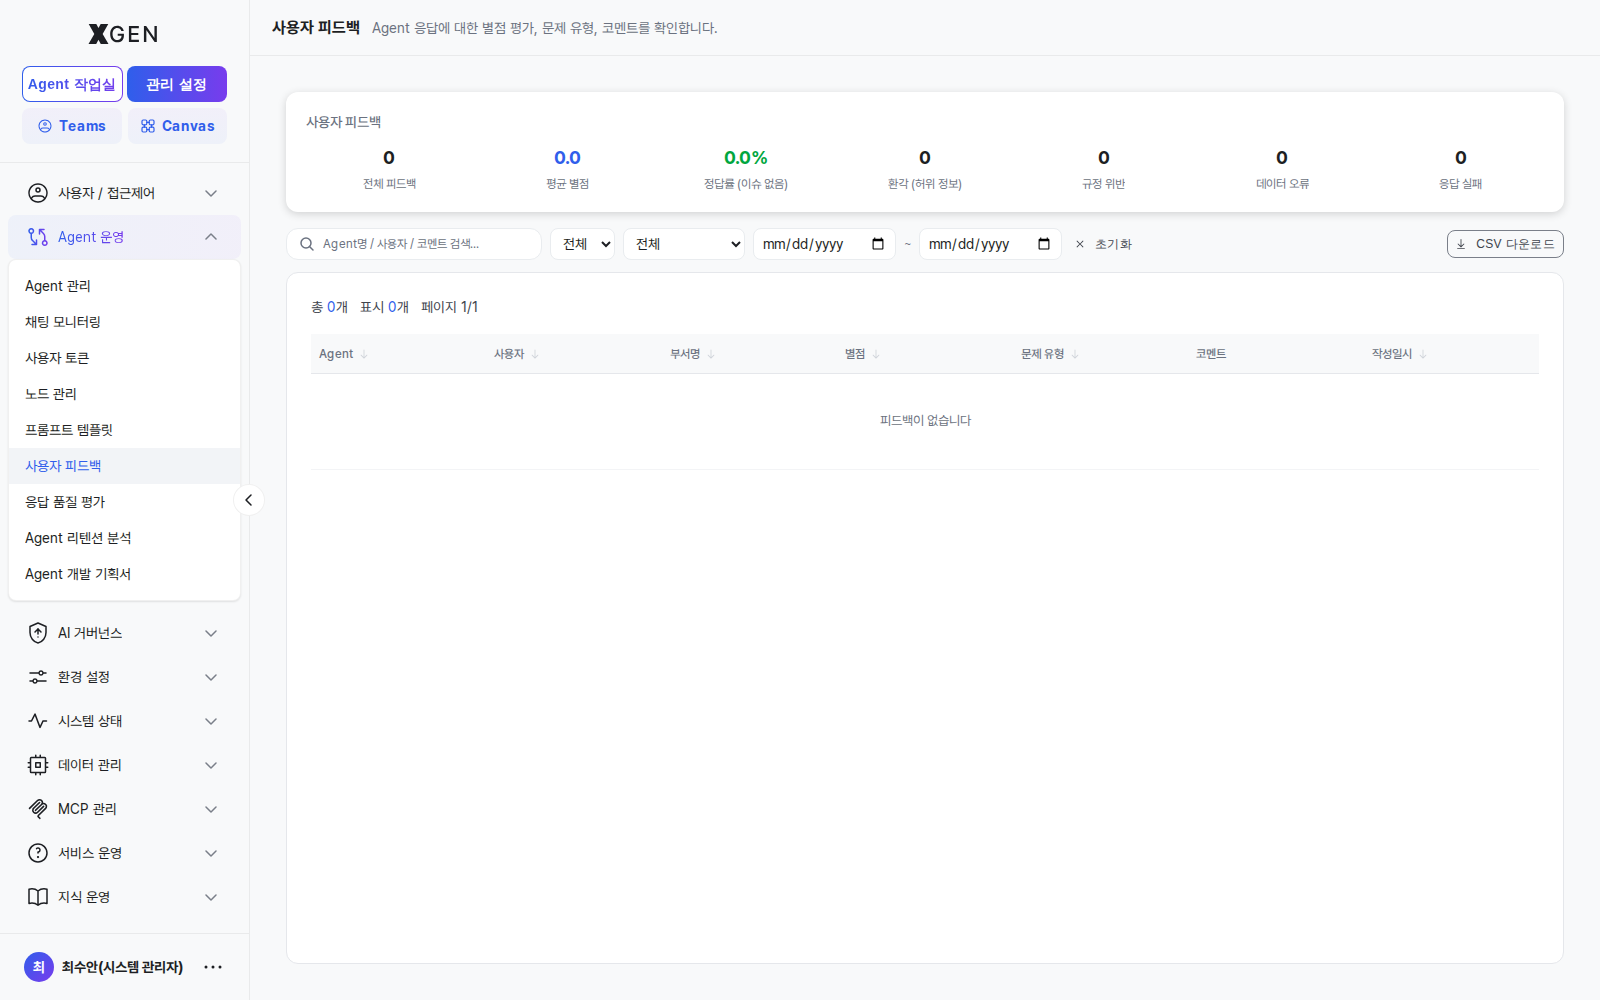Click the start date mm/dd/yyyy field
This screenshot has height=1000, width=1600.
824,244
